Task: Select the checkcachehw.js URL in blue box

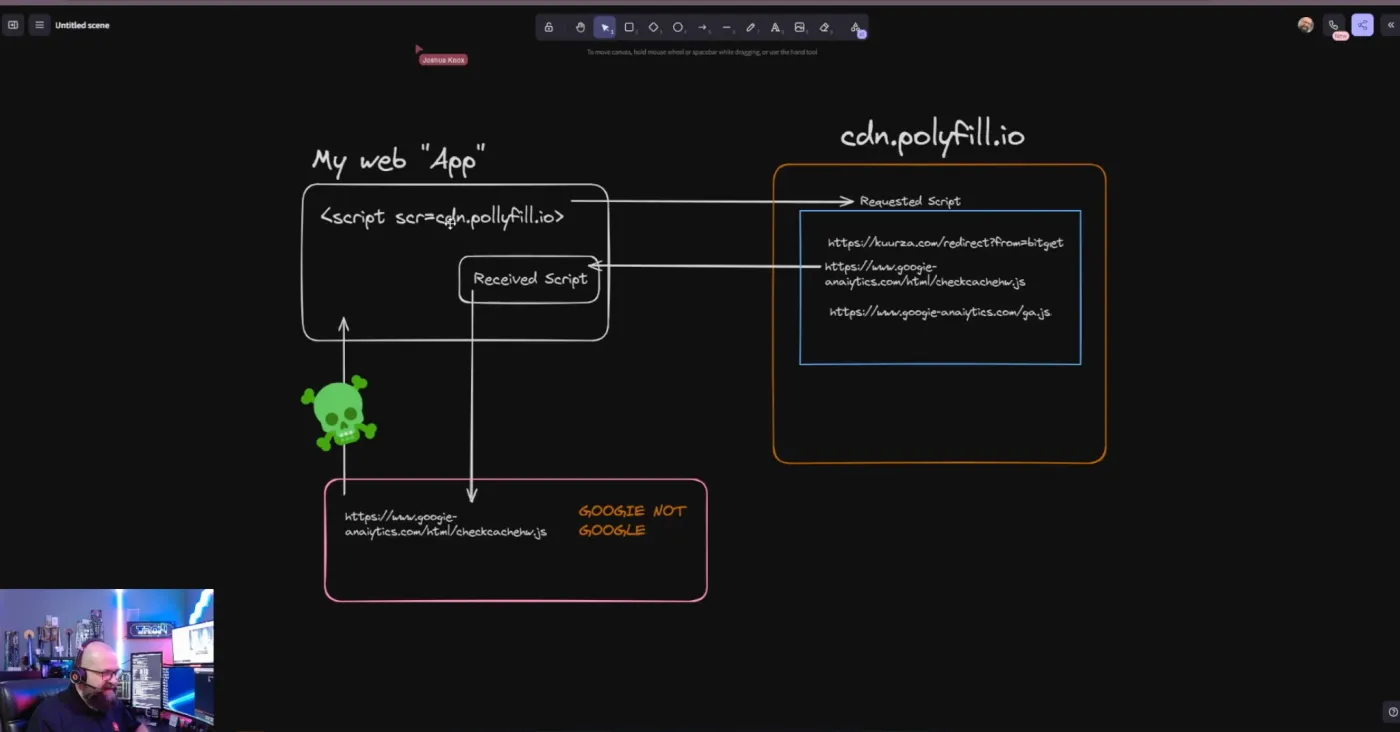Action: (925, 274)
